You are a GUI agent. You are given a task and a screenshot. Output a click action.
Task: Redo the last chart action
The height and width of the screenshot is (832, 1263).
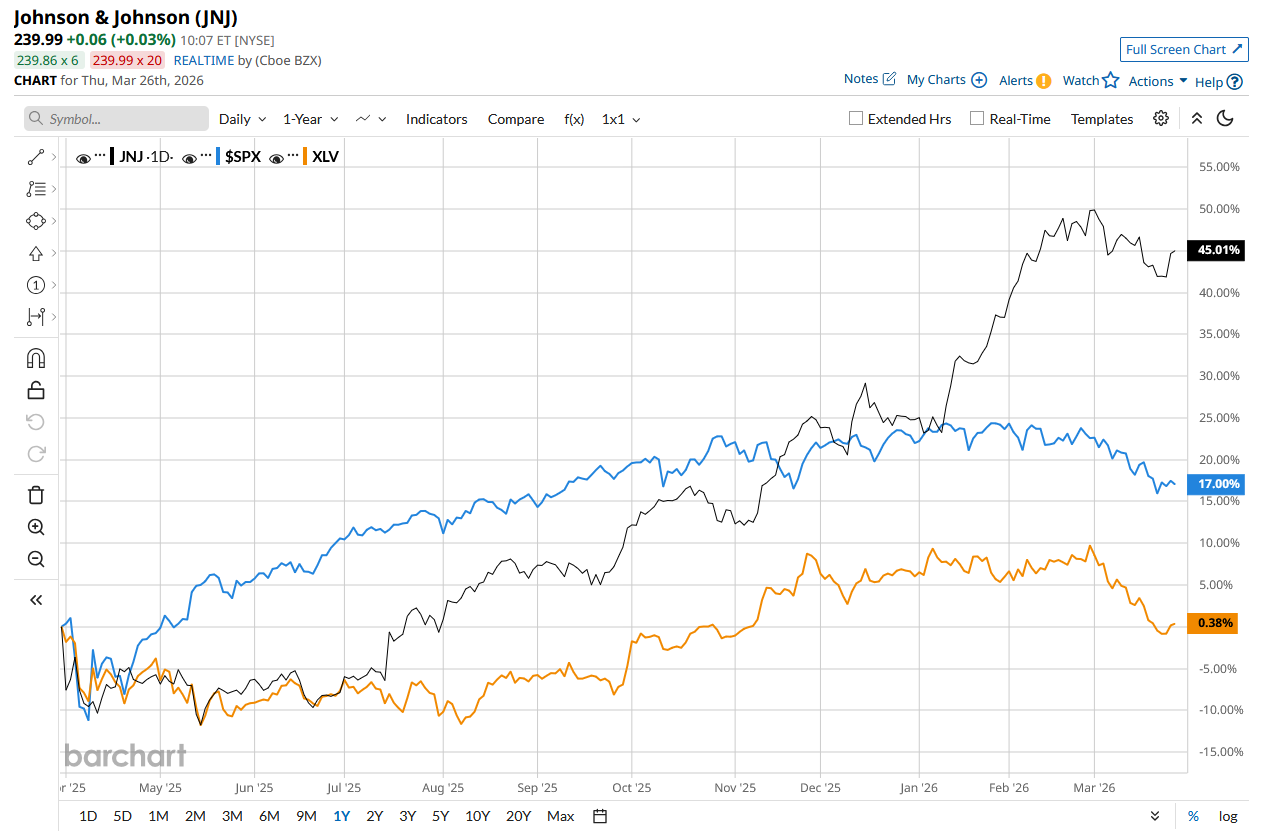point(36,454)
